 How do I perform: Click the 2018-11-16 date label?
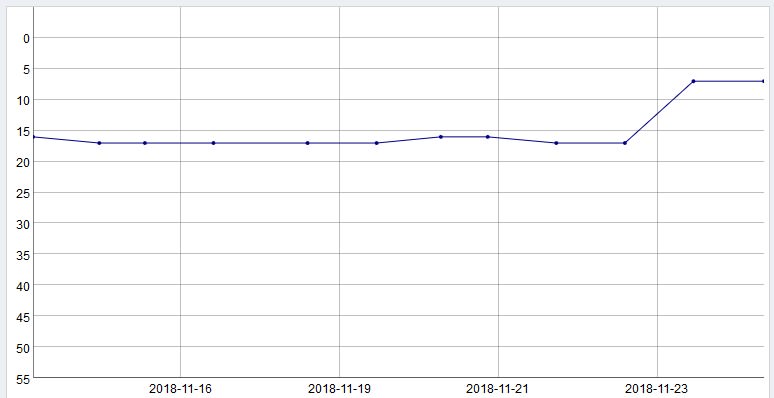[x=180, y=389]
